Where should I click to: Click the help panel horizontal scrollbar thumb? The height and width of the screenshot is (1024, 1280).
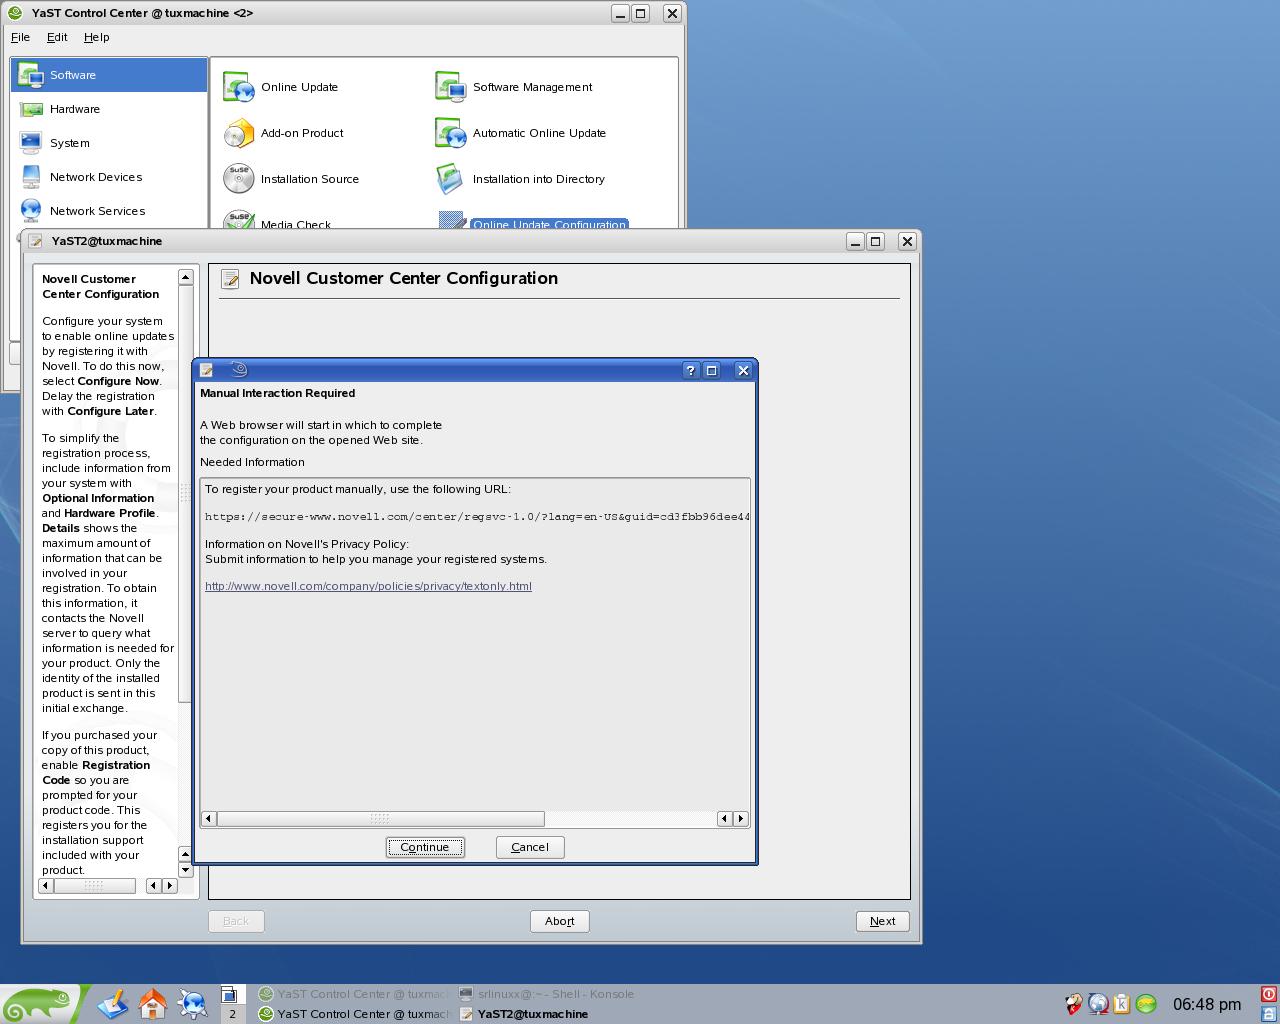(94, 886)
